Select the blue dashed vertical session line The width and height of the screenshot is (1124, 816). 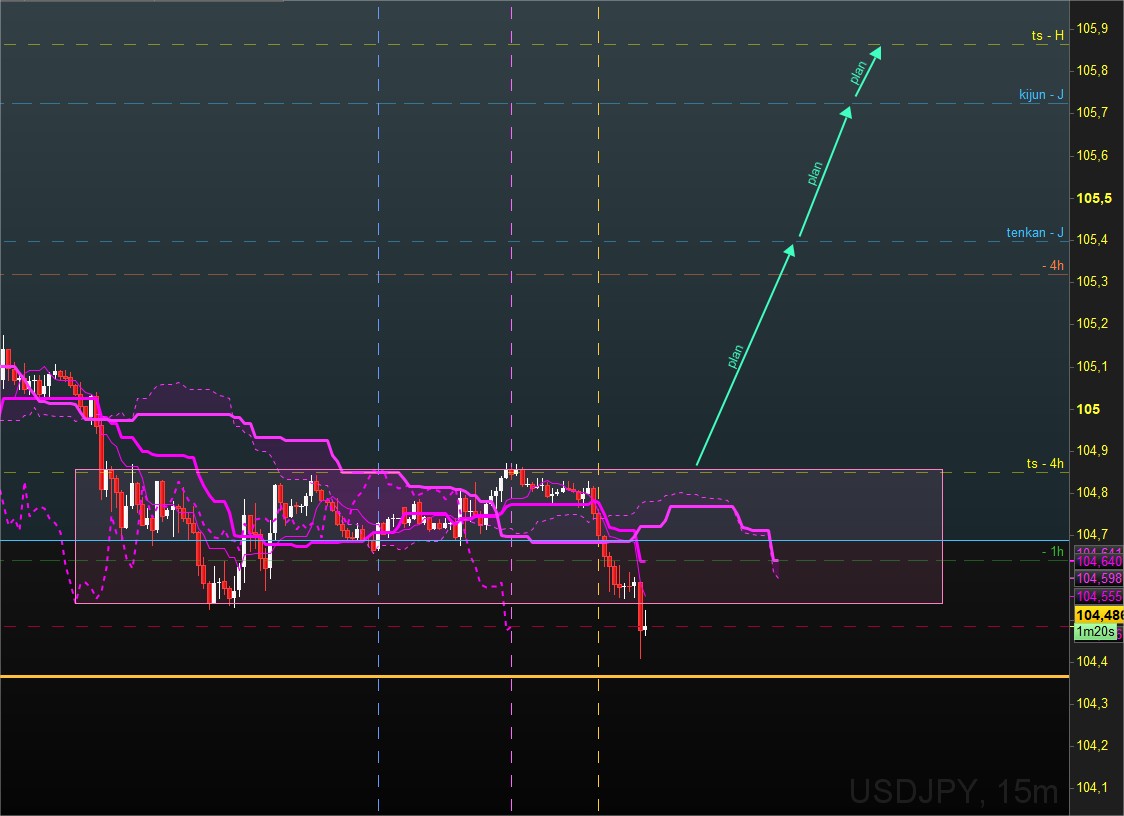coord(378,407)
